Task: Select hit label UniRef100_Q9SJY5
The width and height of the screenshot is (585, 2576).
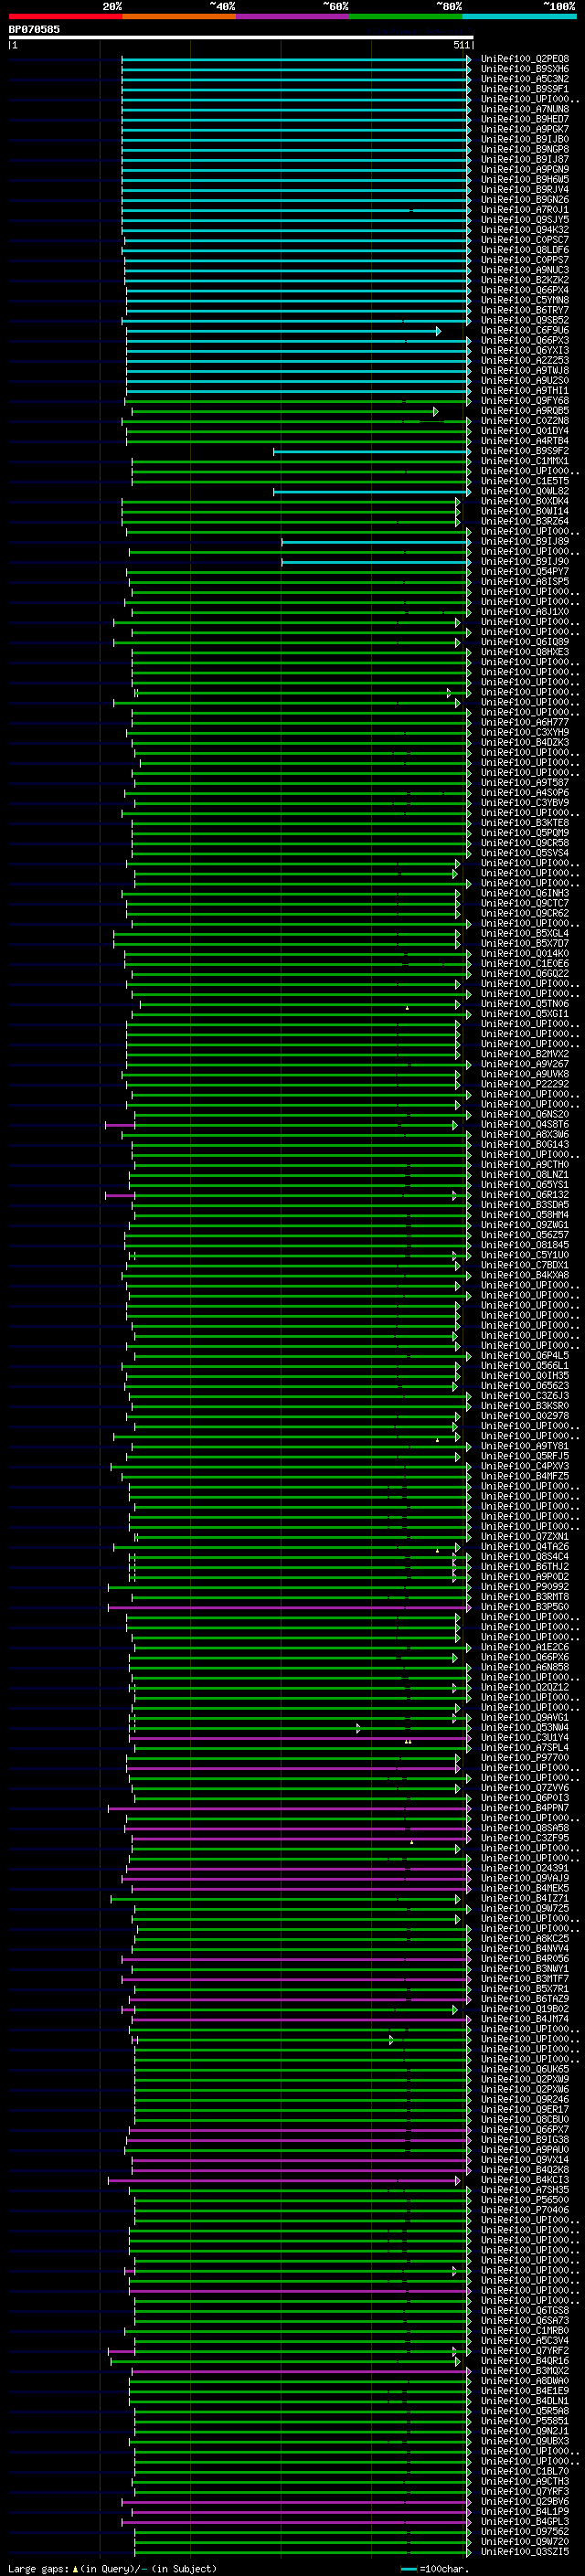Action: pos(525,220)
